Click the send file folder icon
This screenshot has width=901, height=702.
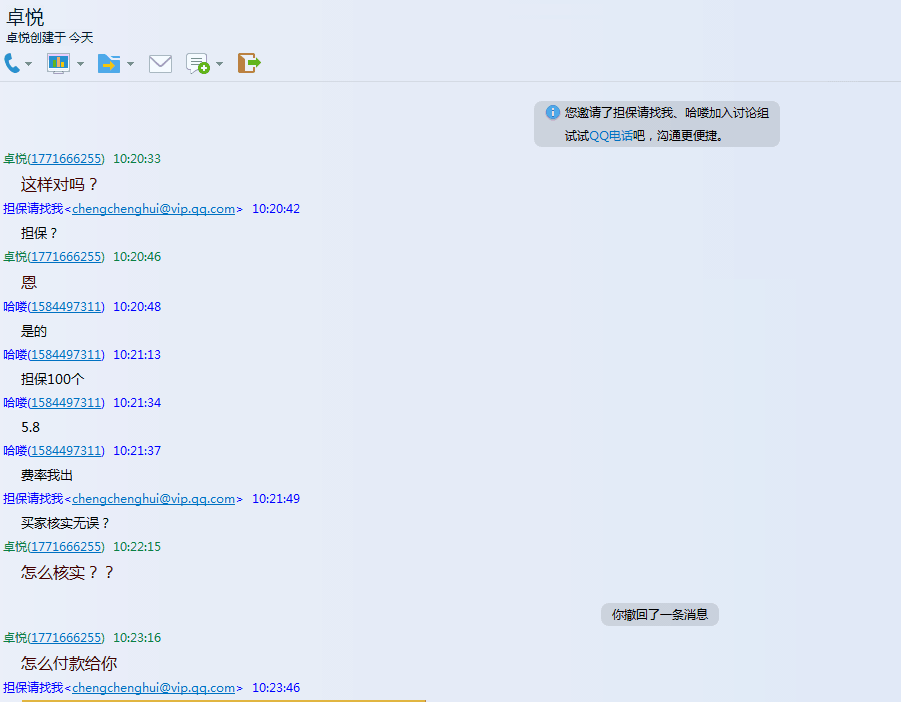(108, 64)
